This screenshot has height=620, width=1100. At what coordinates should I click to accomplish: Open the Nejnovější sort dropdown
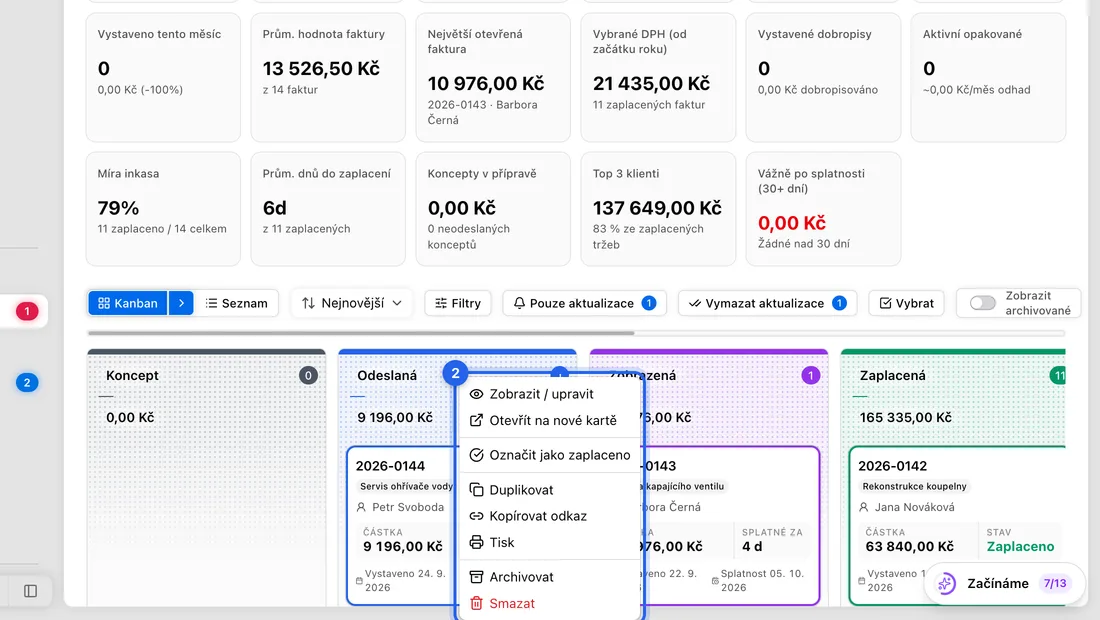(352, 303)
